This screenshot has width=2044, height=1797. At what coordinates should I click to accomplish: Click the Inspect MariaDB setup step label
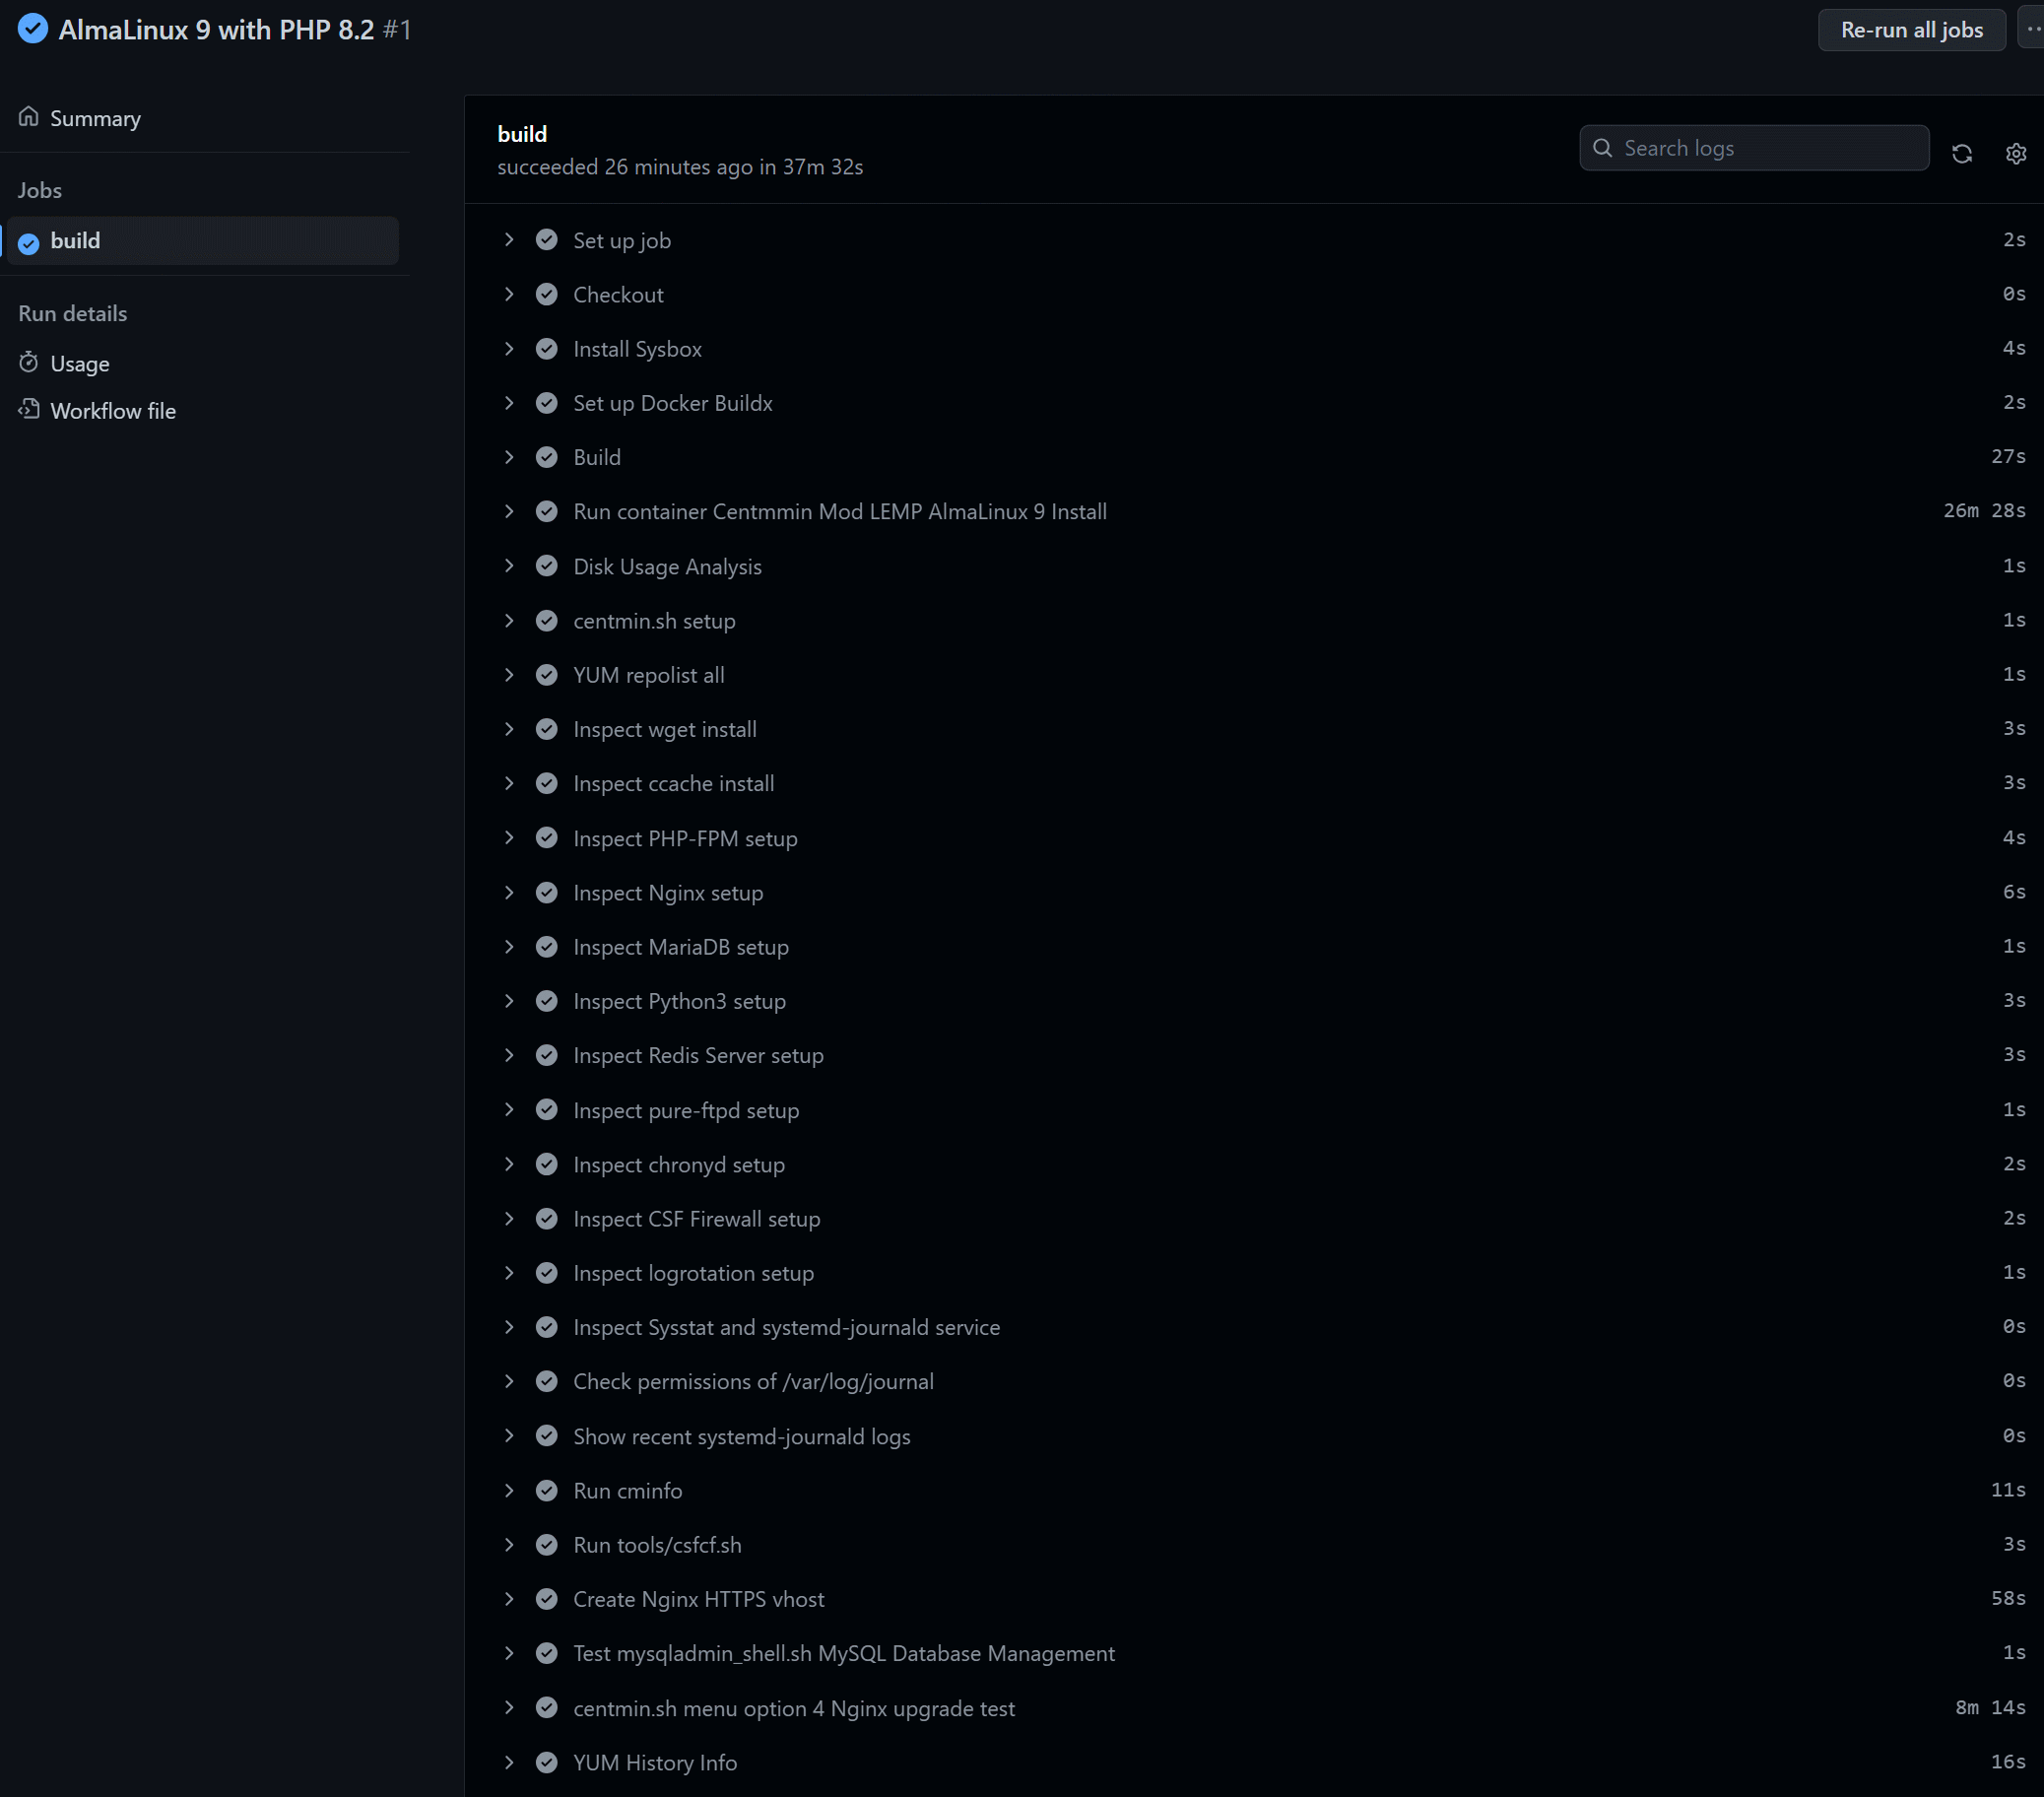tap(680, 947)
